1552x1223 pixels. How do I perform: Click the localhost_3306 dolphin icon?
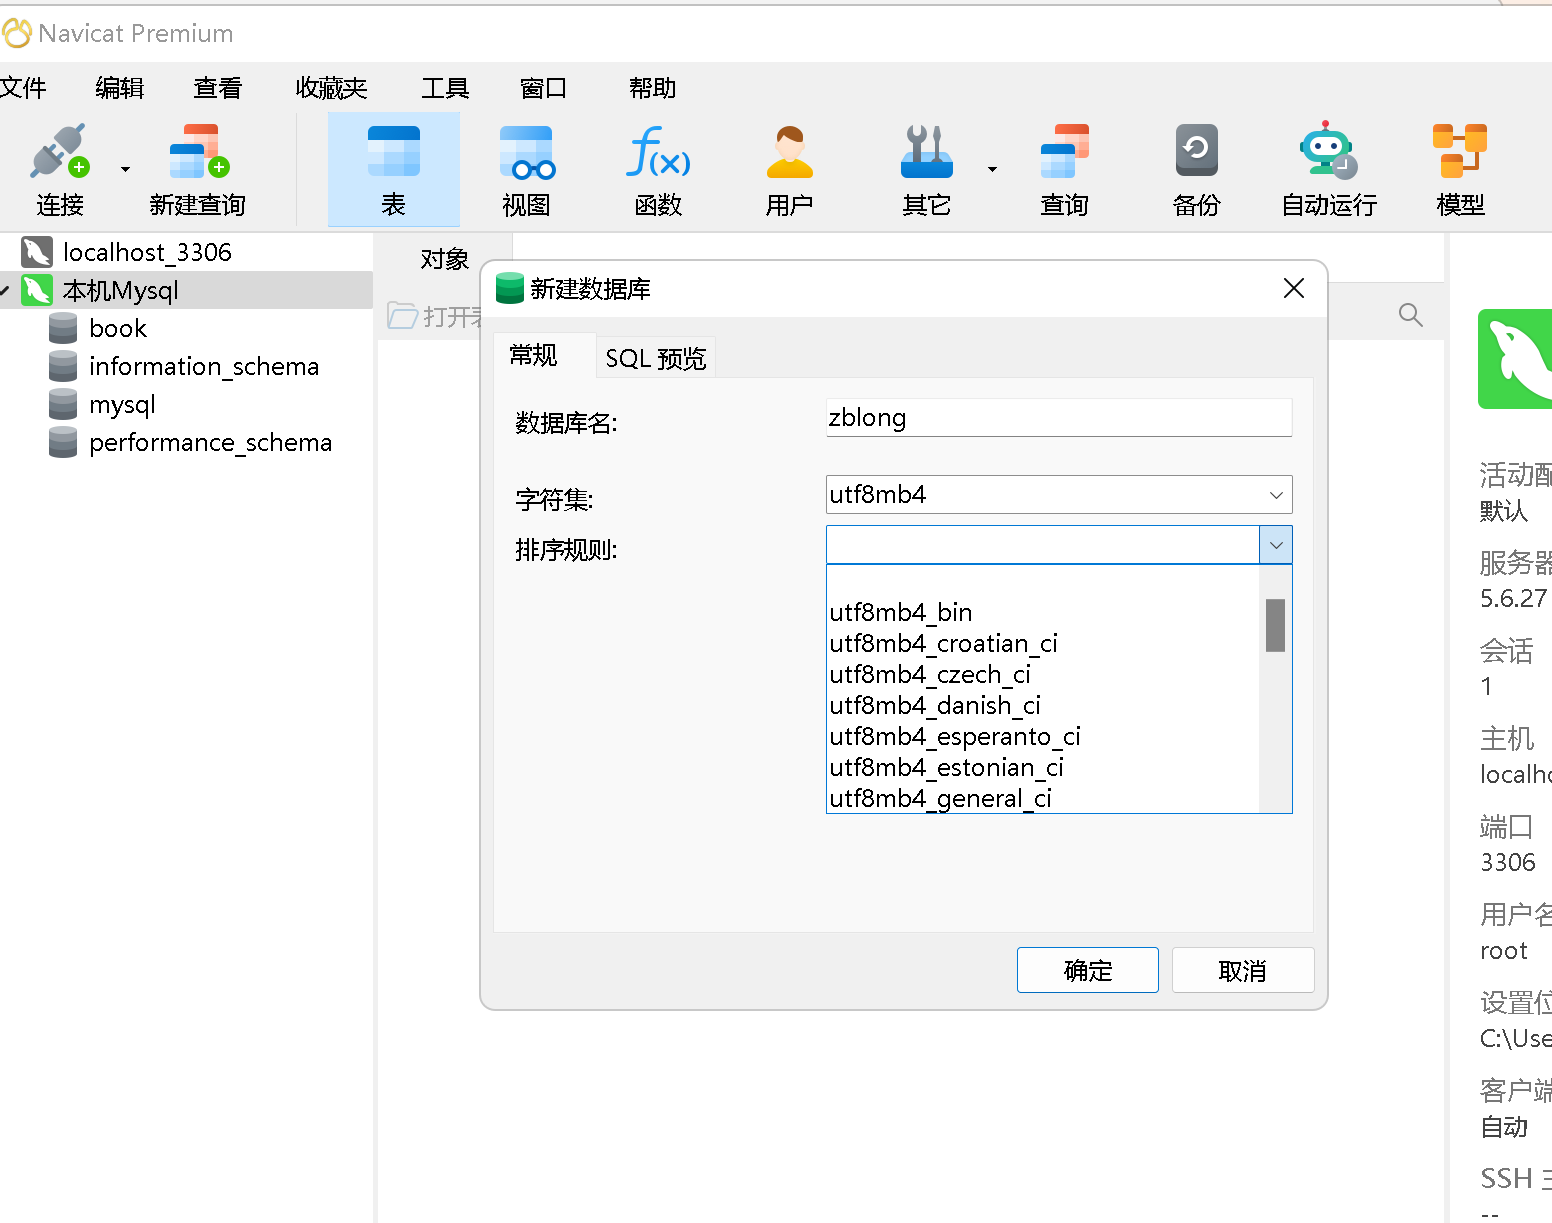point(37,252)
